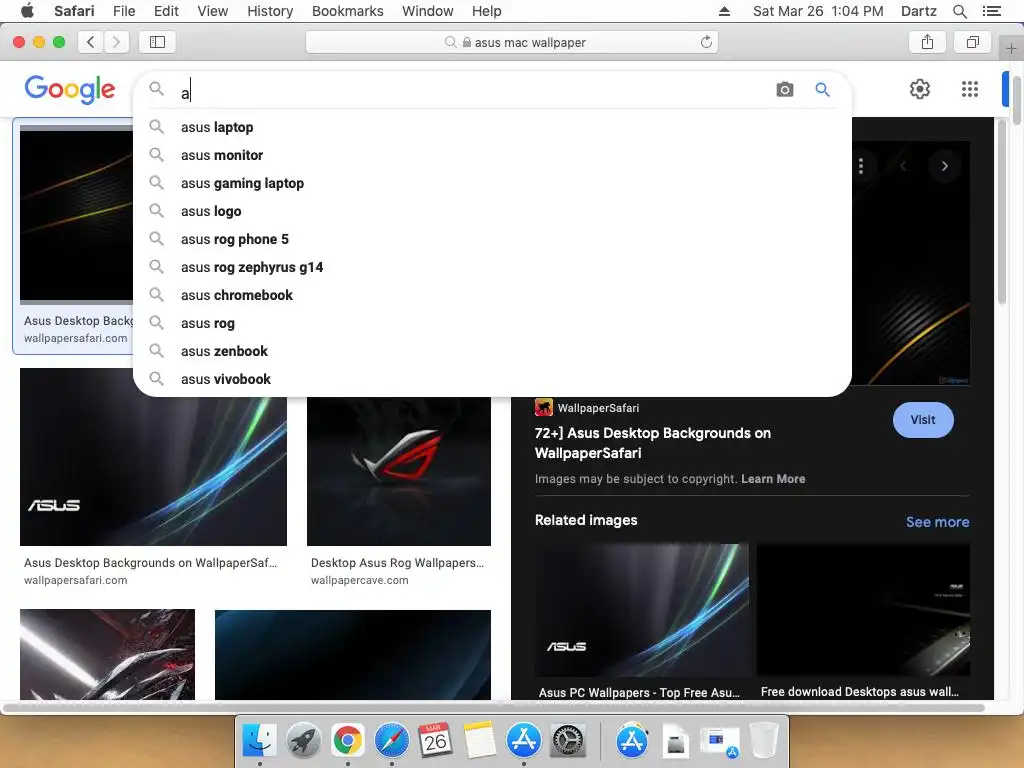Open the Edit menu

(x=166, y=11)
